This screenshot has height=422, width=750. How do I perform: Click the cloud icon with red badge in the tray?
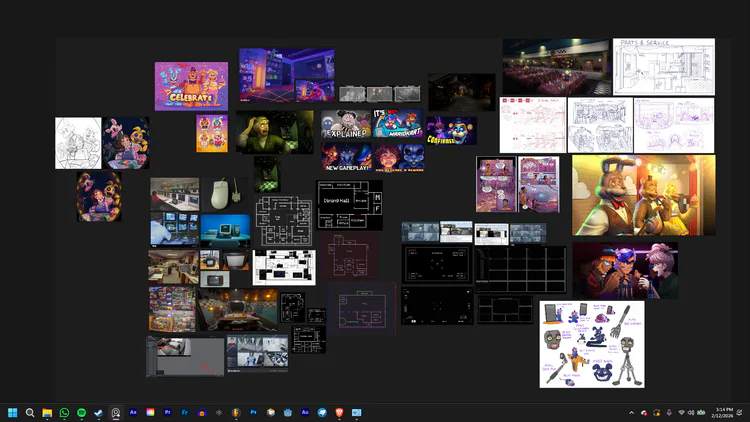click(644, 412)
